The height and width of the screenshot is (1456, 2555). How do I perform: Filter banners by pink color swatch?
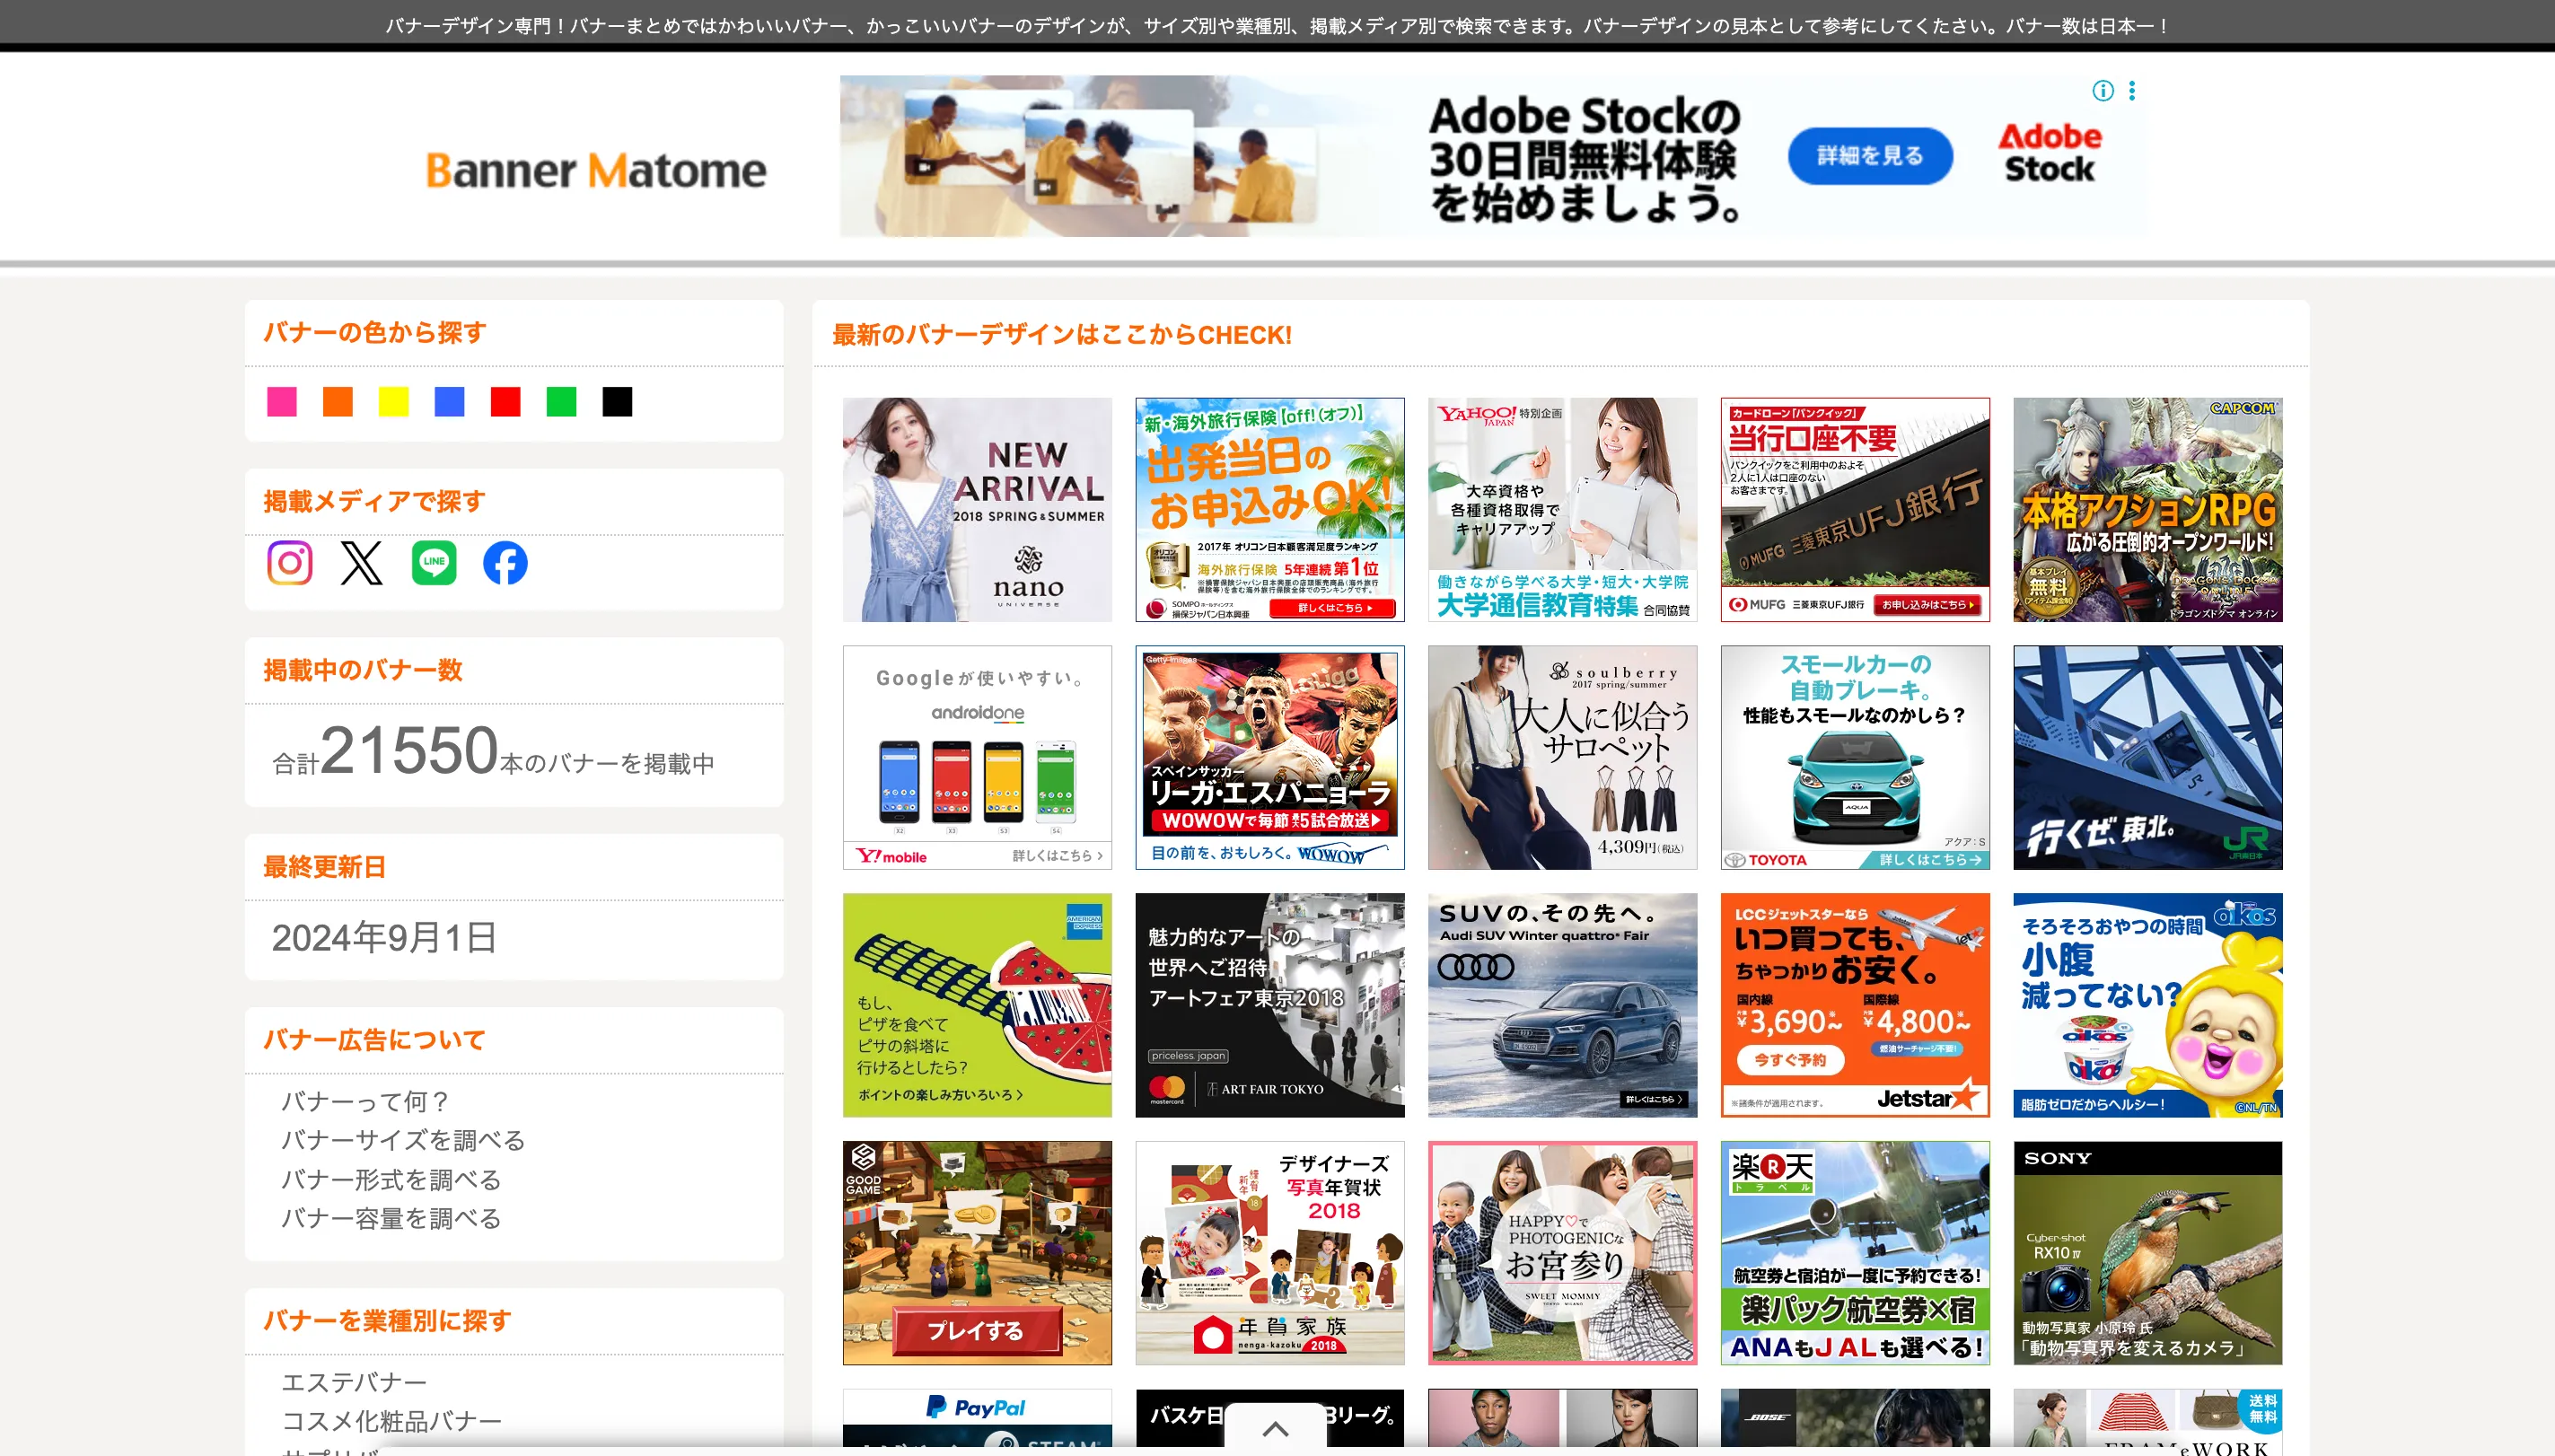(282, 402)
